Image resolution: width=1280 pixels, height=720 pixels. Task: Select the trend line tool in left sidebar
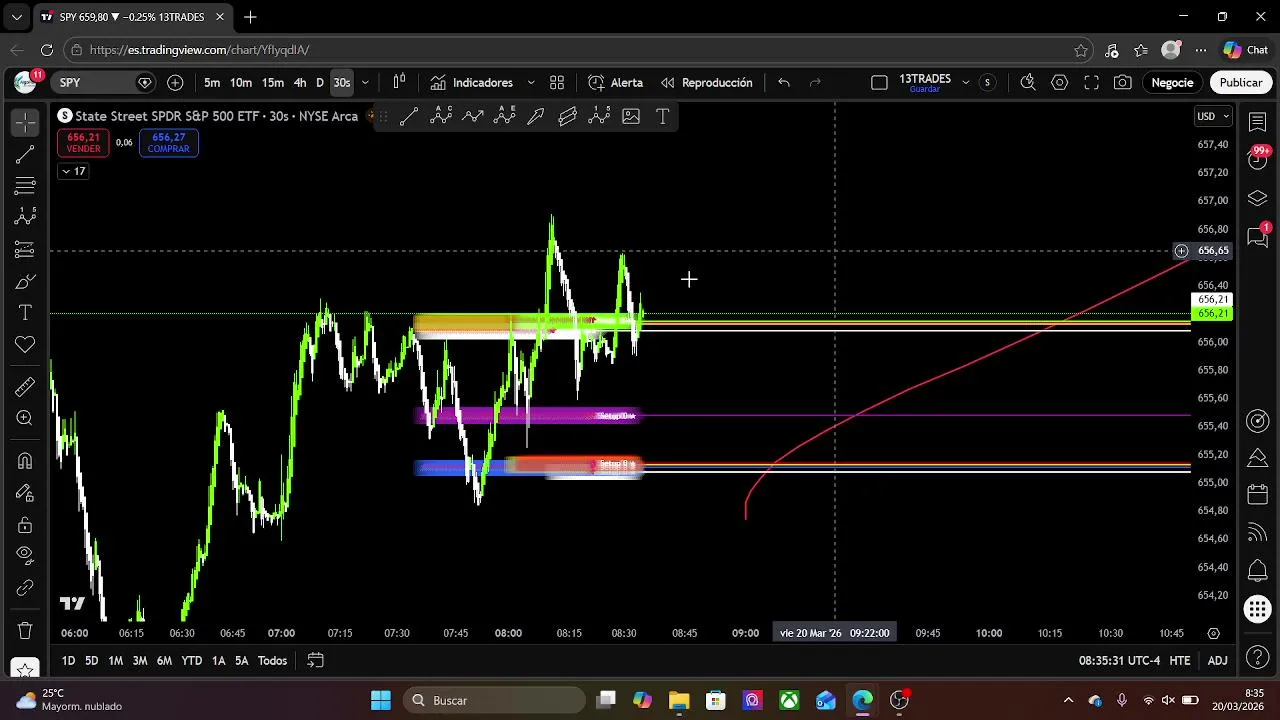25,154
